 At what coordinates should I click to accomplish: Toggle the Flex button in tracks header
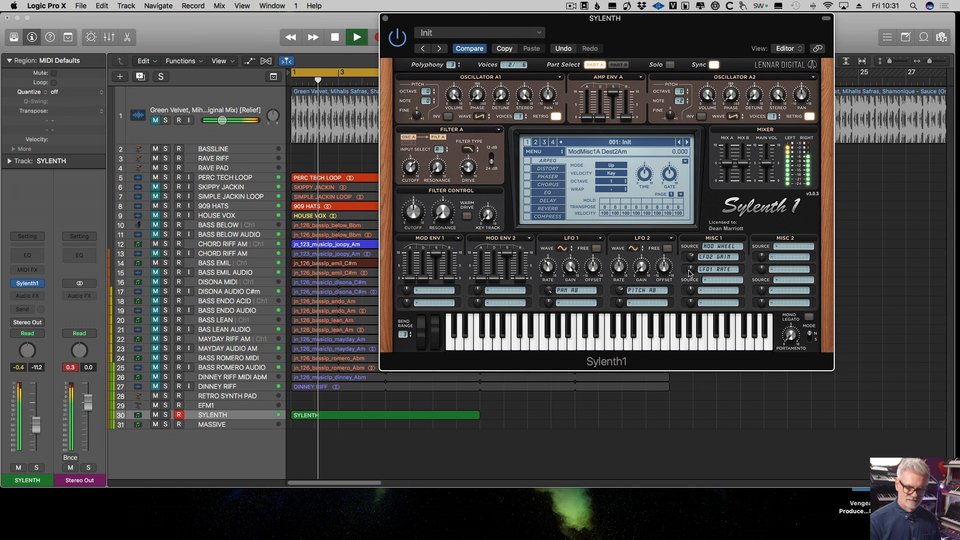pos(266,61)
